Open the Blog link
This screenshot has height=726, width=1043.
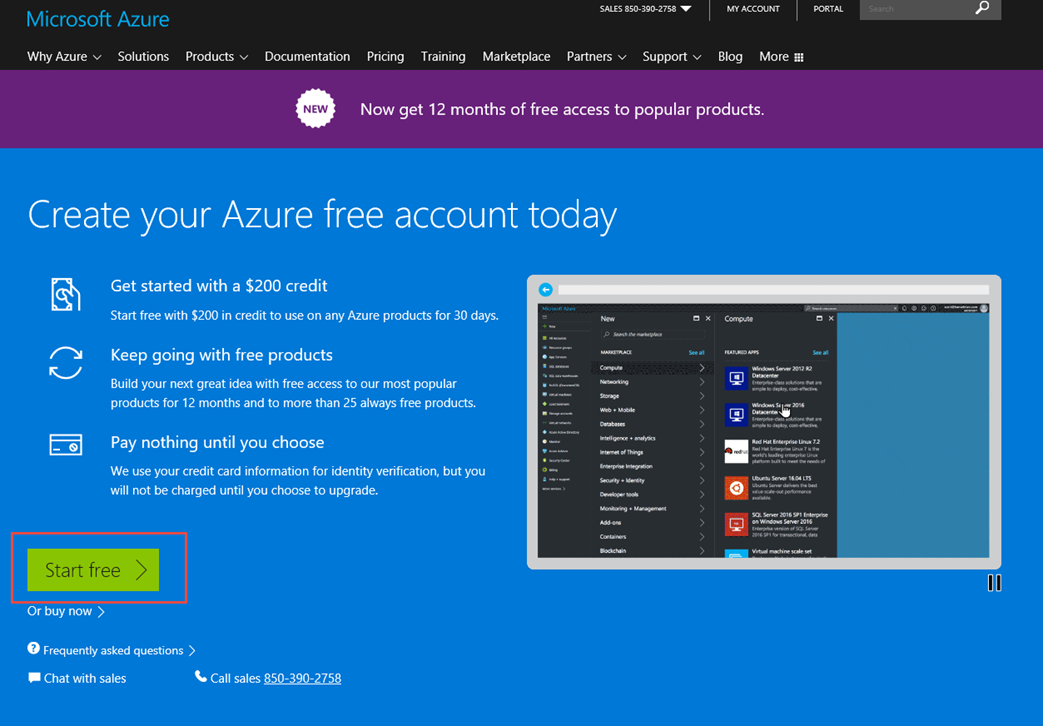[x=730, y=57]
